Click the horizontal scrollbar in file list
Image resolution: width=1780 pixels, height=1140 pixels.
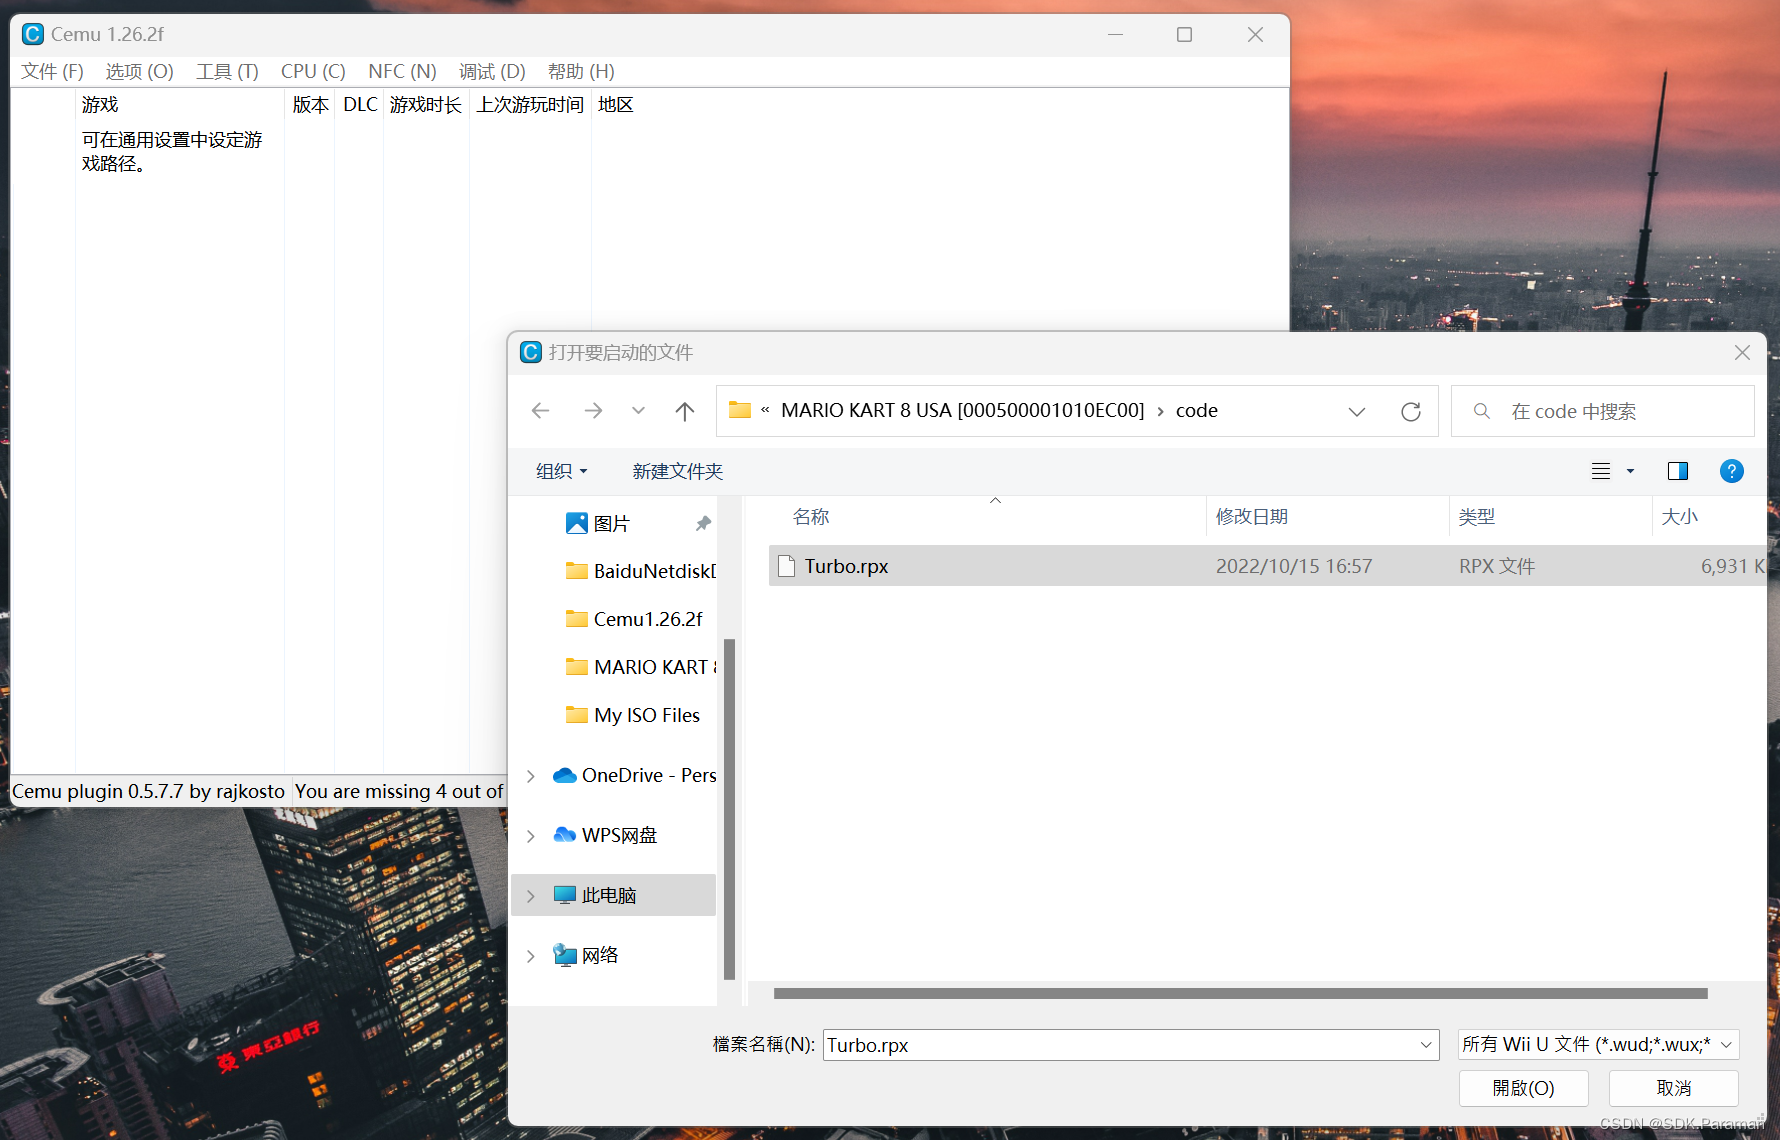coord(1240,993)
